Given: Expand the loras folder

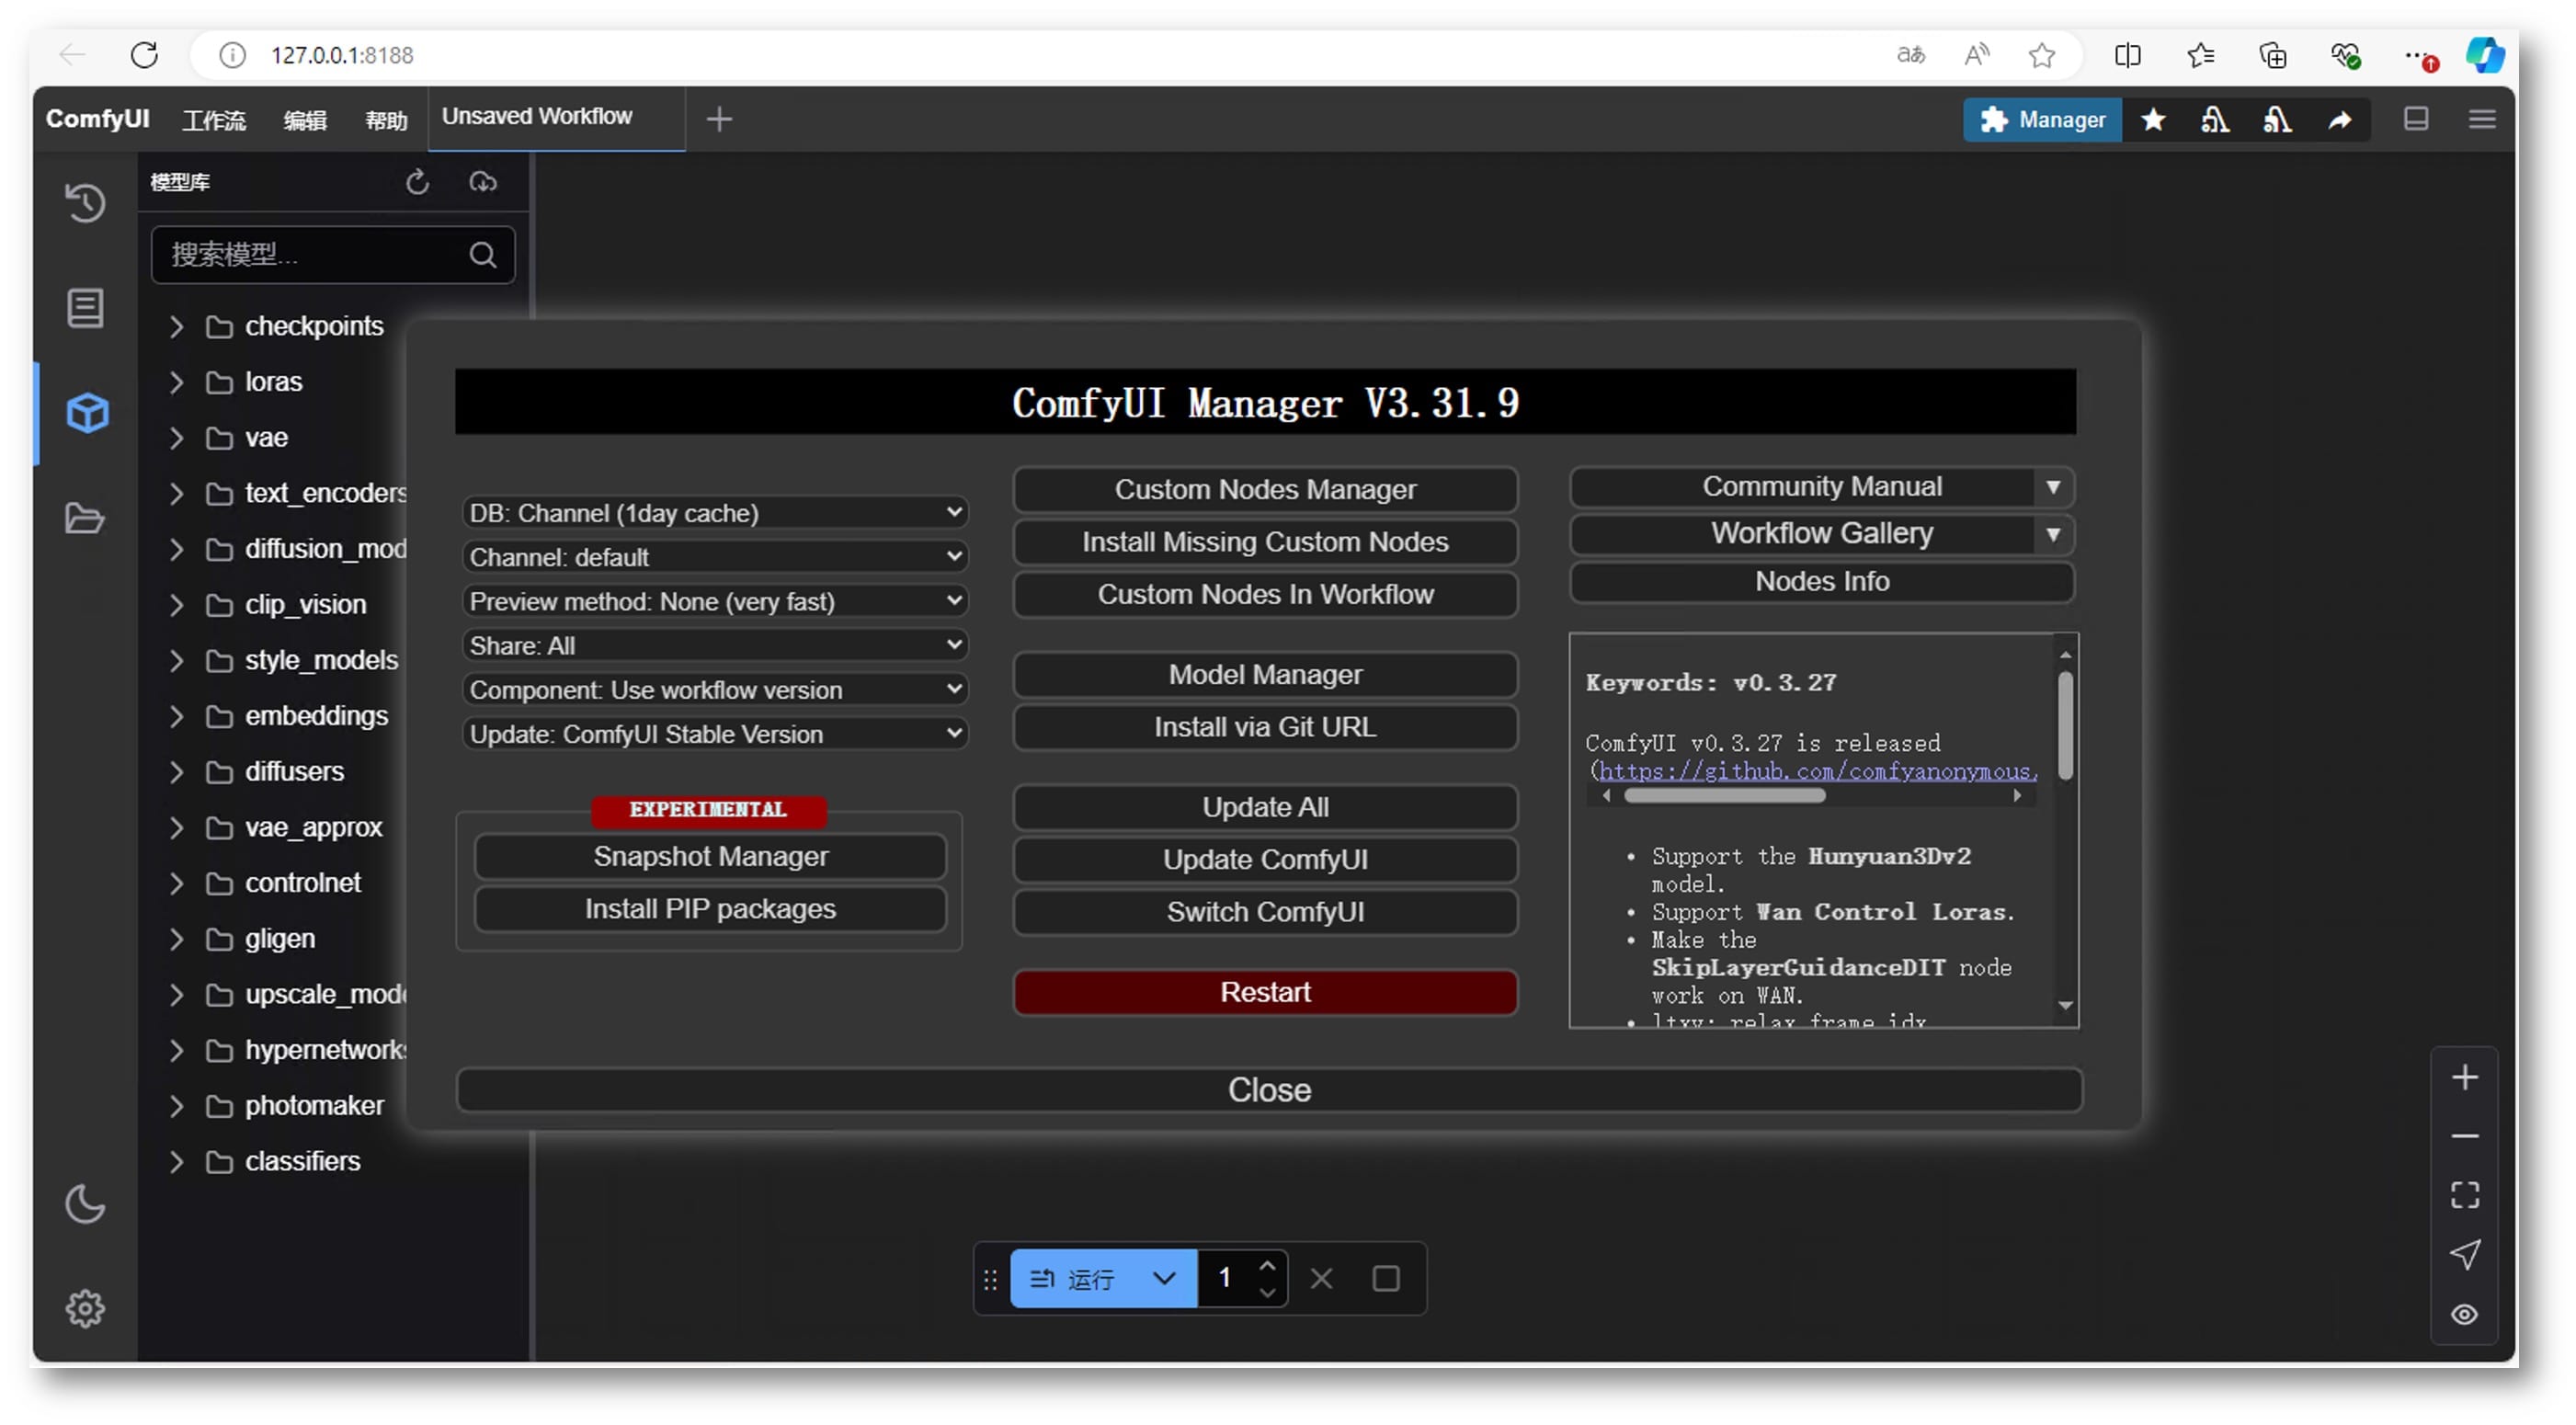Looking at the screenshot, I should click(x=176, y=382).
